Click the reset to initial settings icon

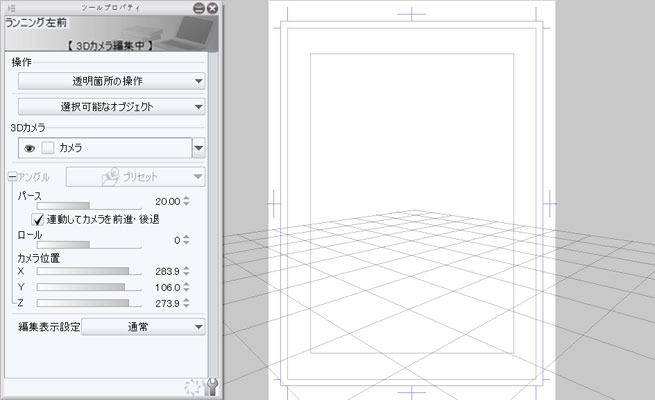[x=193, y=387]
